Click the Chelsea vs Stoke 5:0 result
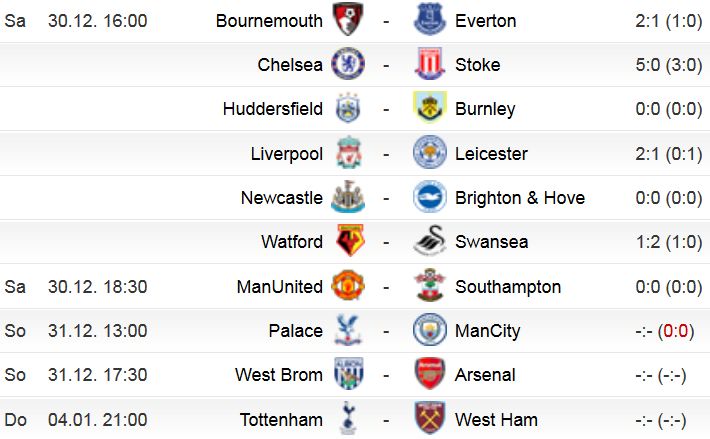710x439 pixels. [669, 65]
